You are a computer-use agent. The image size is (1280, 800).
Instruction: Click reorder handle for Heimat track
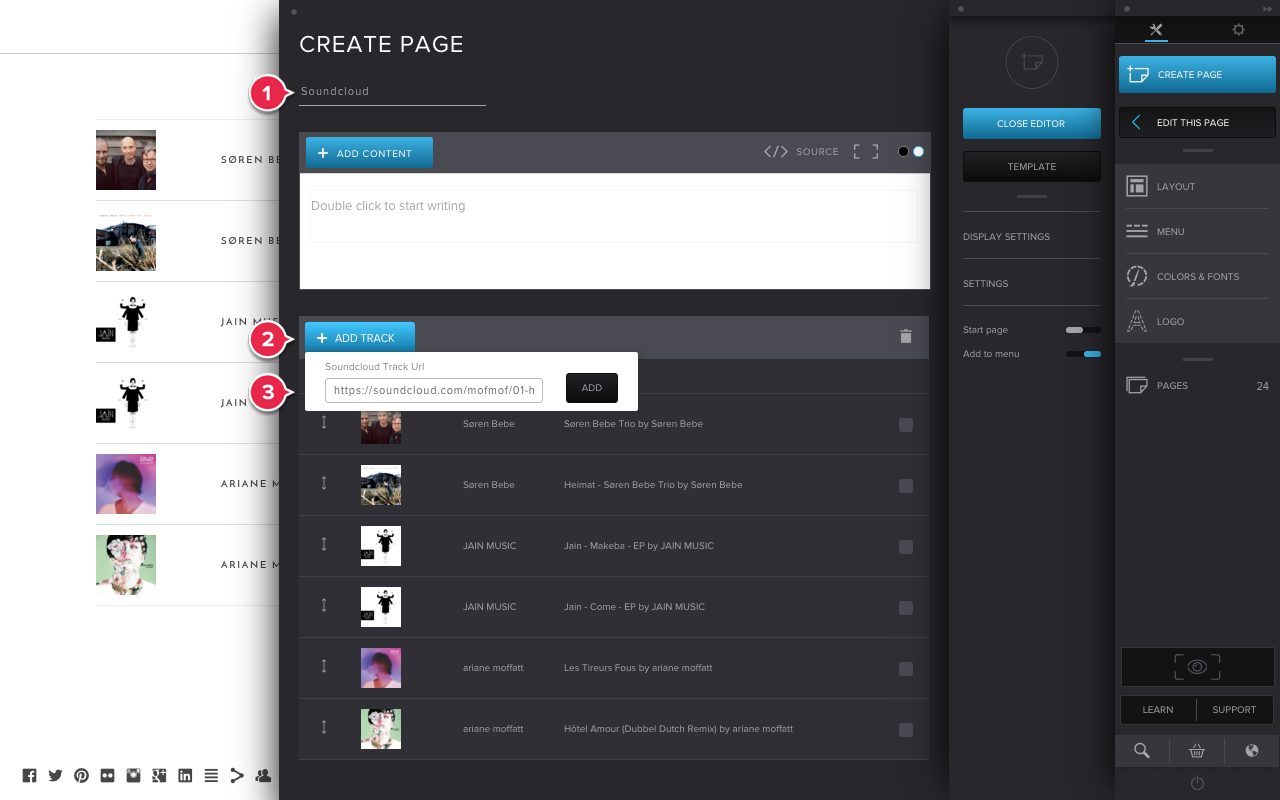point(324,483)
